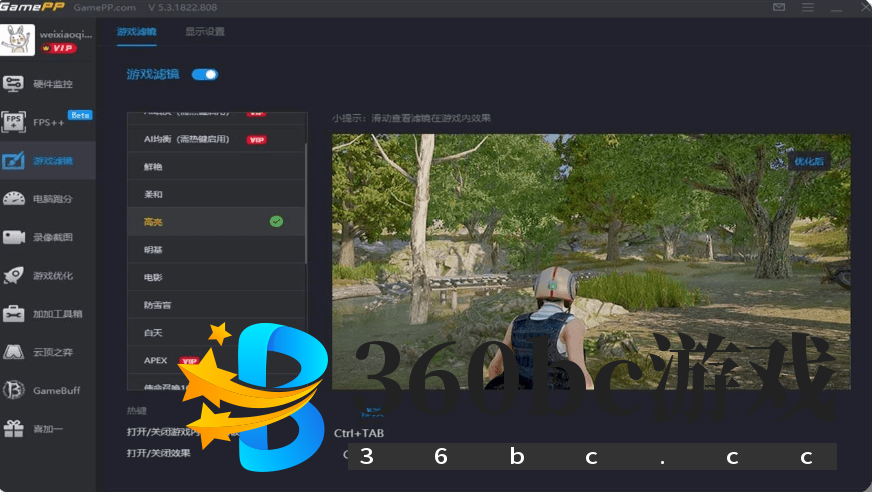Switch to the 游戏滤镜 tab
The height and width of the screenshot is (492, 872).
136,32
